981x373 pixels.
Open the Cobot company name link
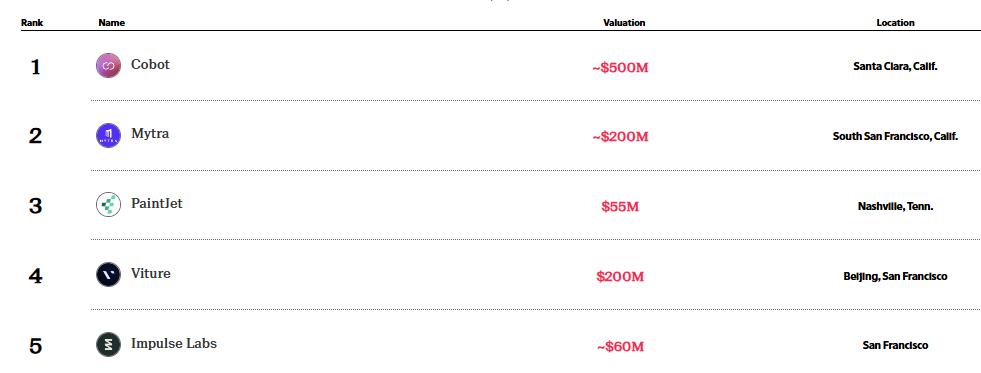[x=150, y=64]
